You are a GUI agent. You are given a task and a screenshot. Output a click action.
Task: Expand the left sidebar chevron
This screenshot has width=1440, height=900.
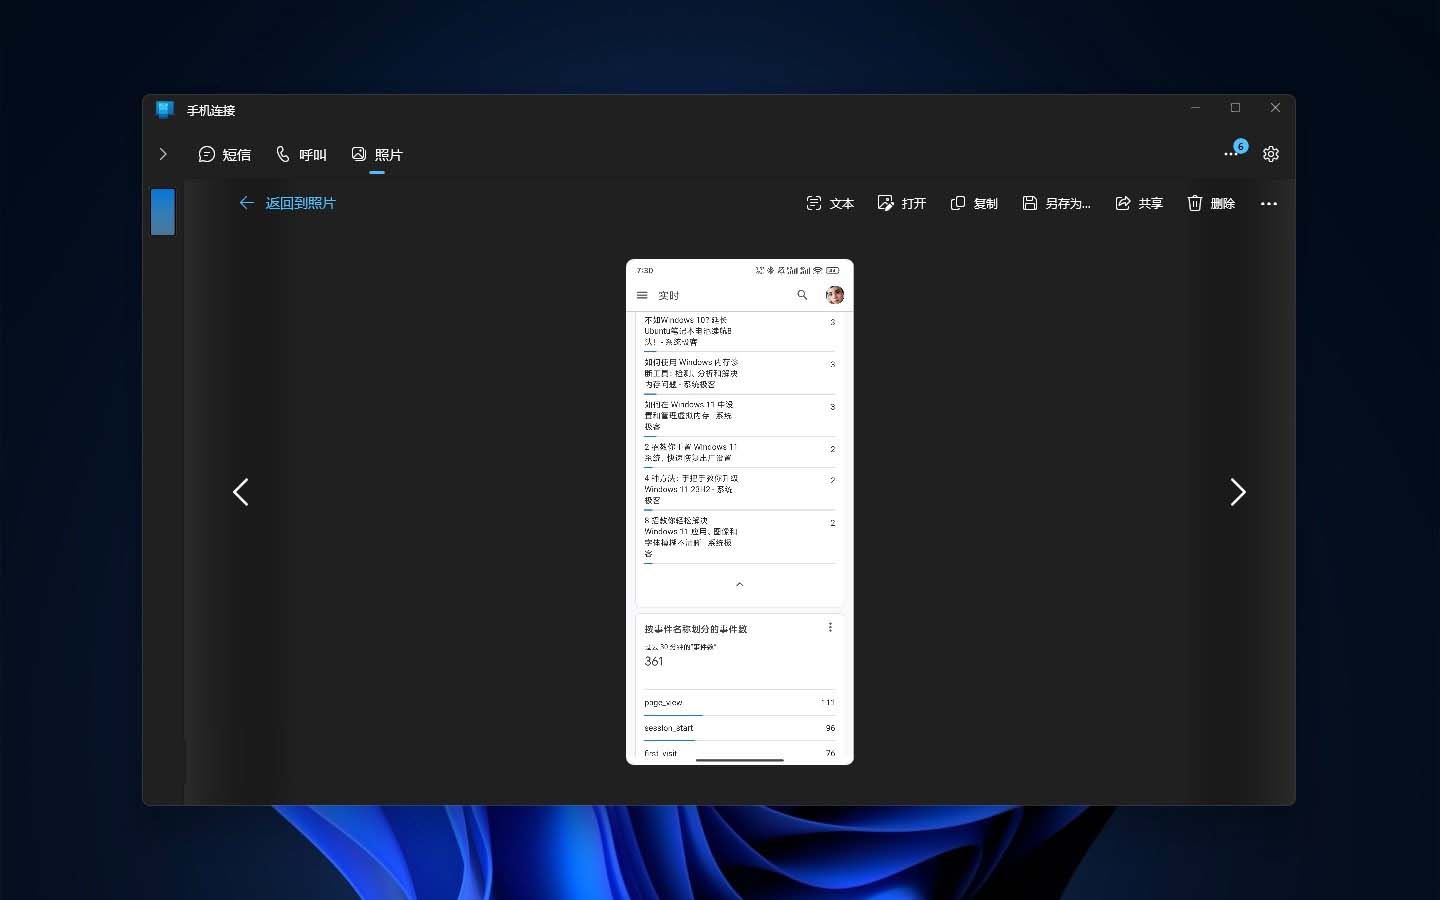163,154
